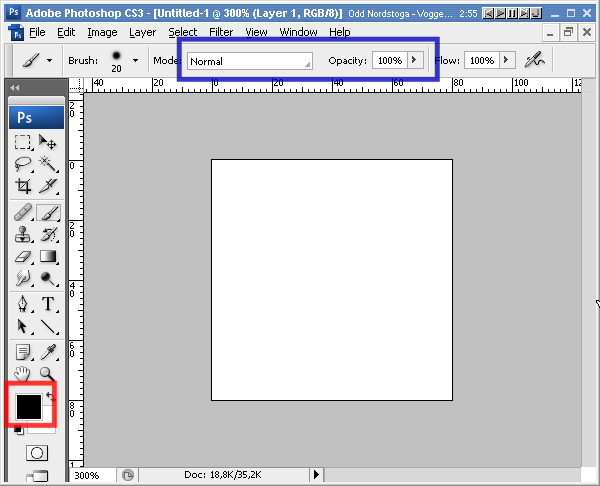Open the Image menu
The image size is (600, 486).
(102, 32)
